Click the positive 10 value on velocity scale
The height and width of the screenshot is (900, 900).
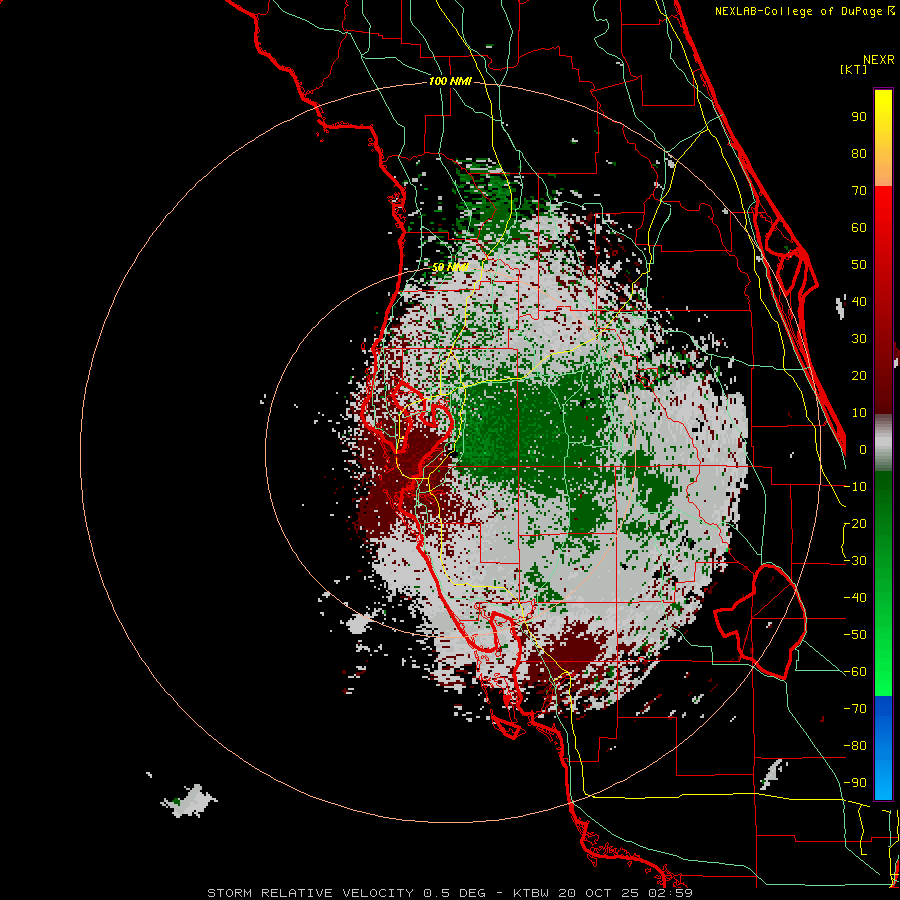coord(859,413)
